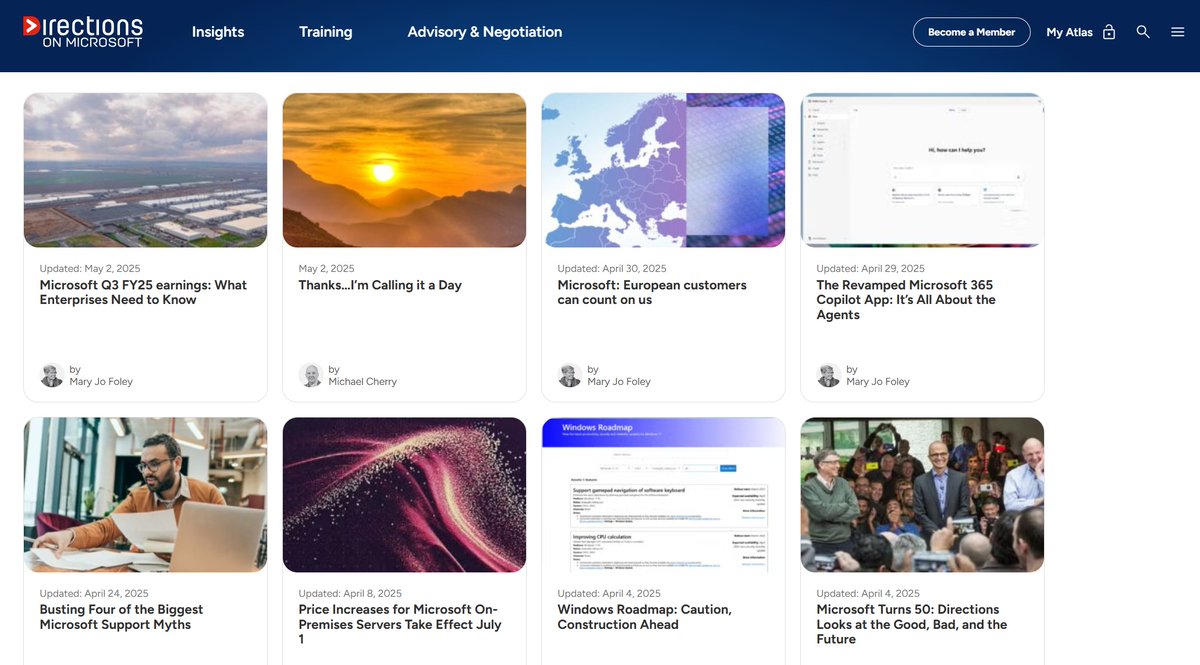Open Windows Roadmap: Caution, Construction Ahead article
The height and width of the screenshot is (665, 1200).
(644, 617)
